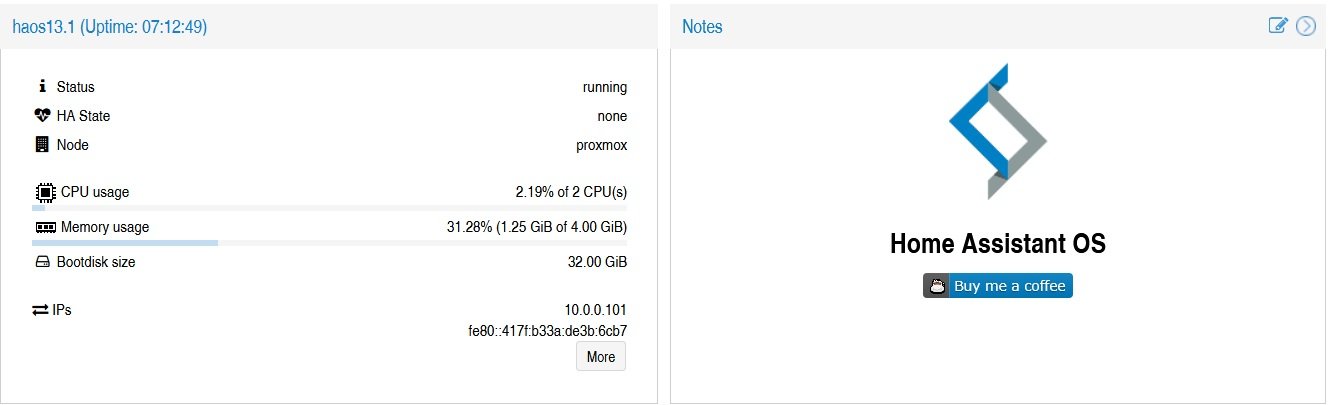Click the Home Assistant OS heading
Image resolution: width=1329 pixels, height=405 pixels.
click(x=998, y=244)
